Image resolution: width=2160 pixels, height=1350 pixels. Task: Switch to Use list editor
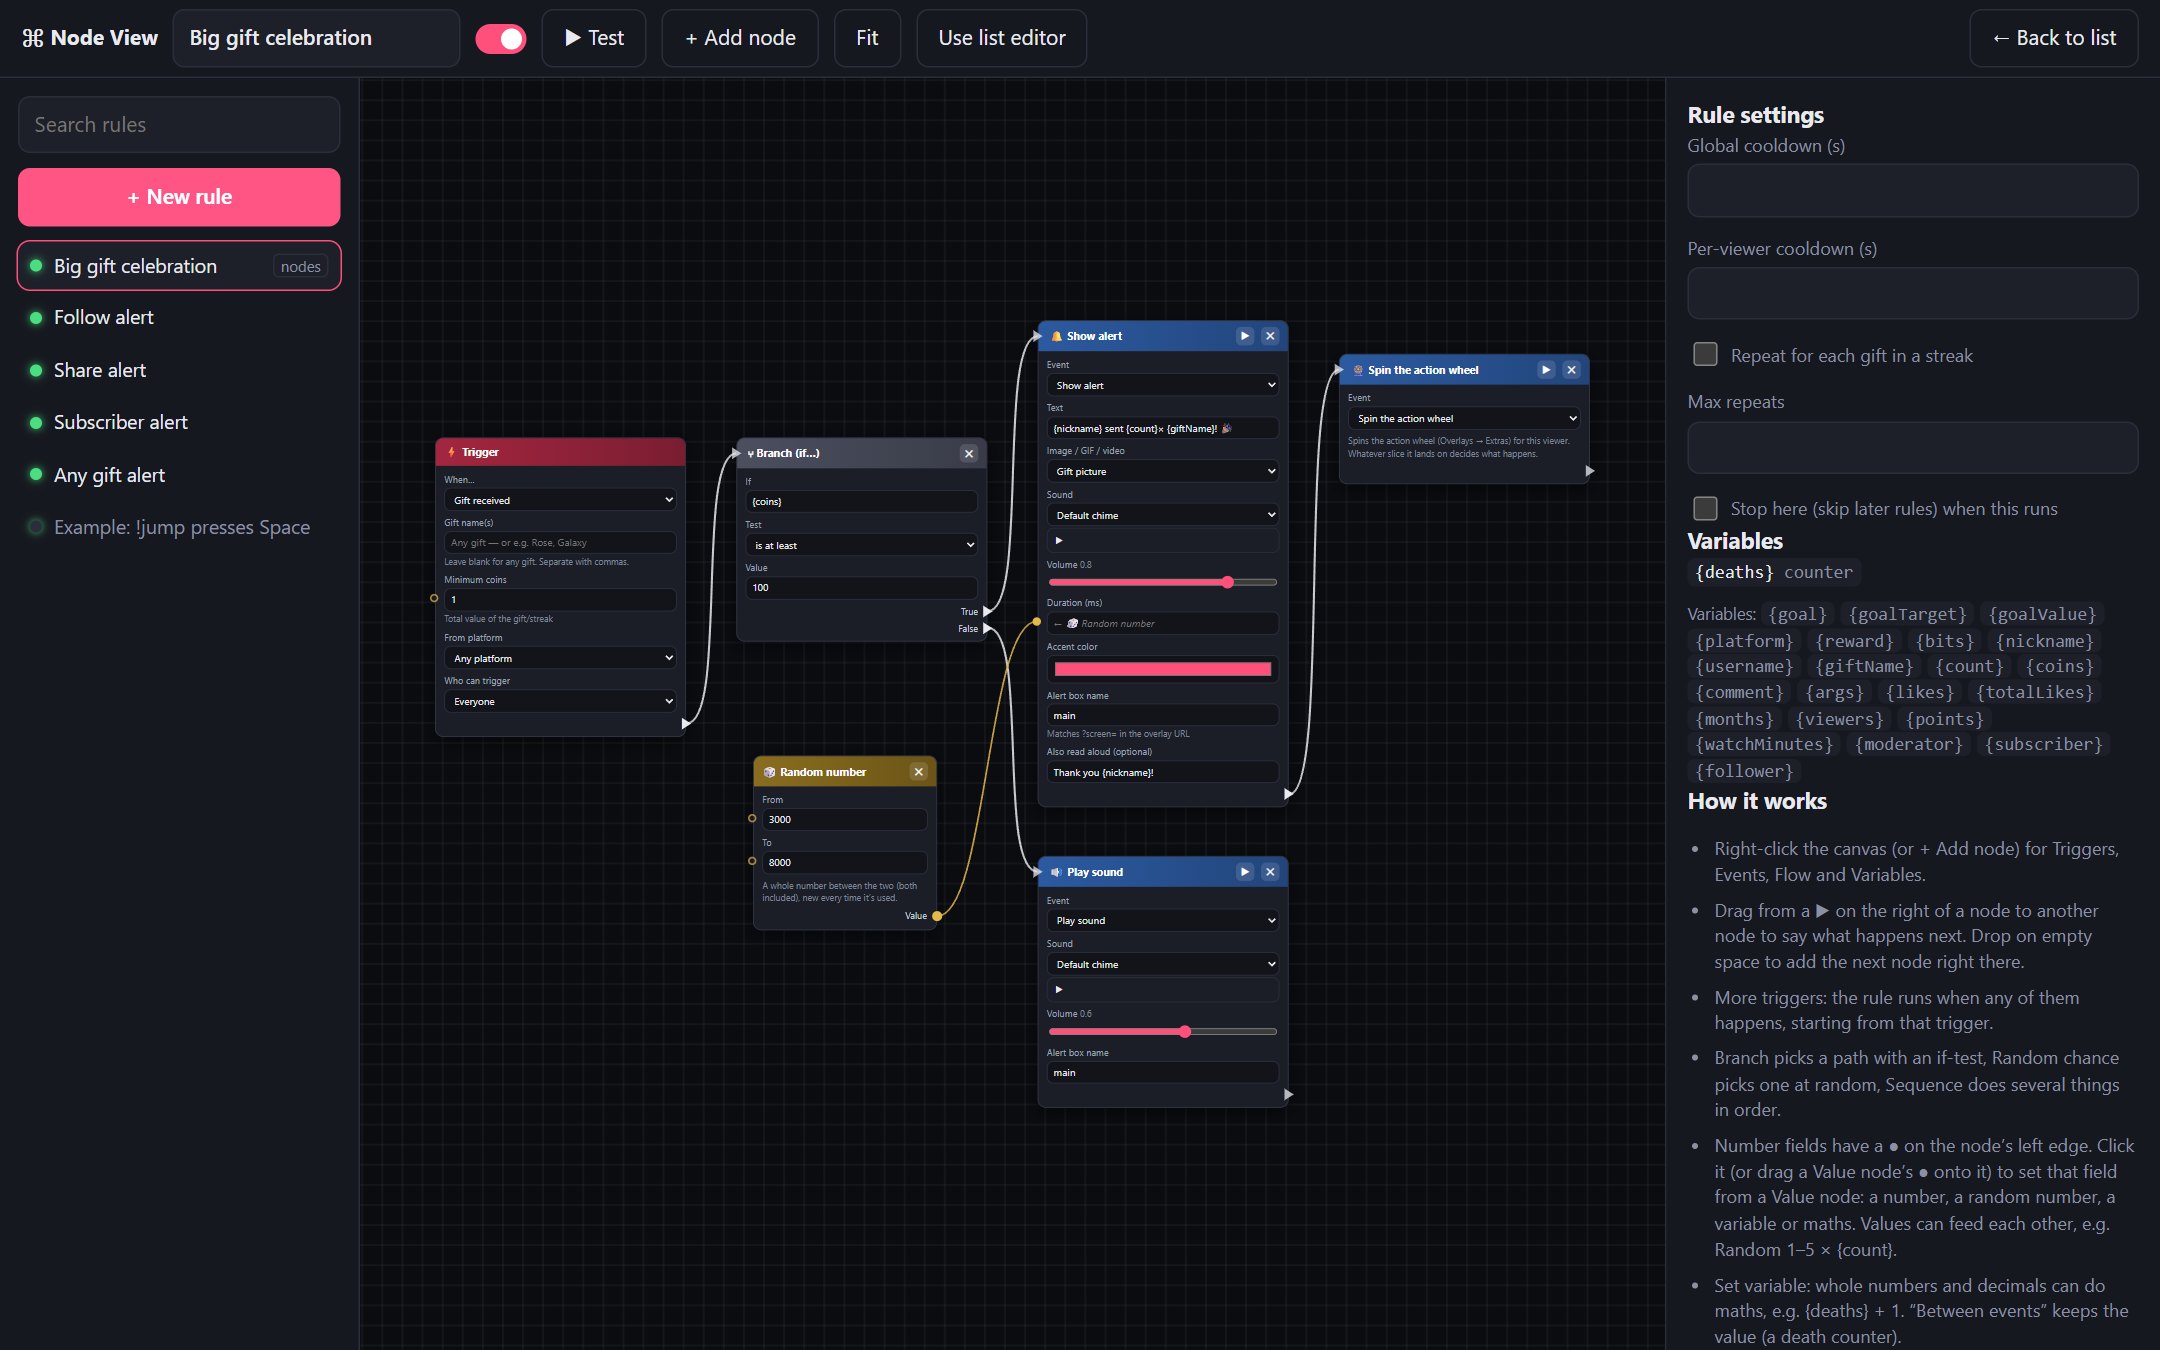[x=1002, y=38]
